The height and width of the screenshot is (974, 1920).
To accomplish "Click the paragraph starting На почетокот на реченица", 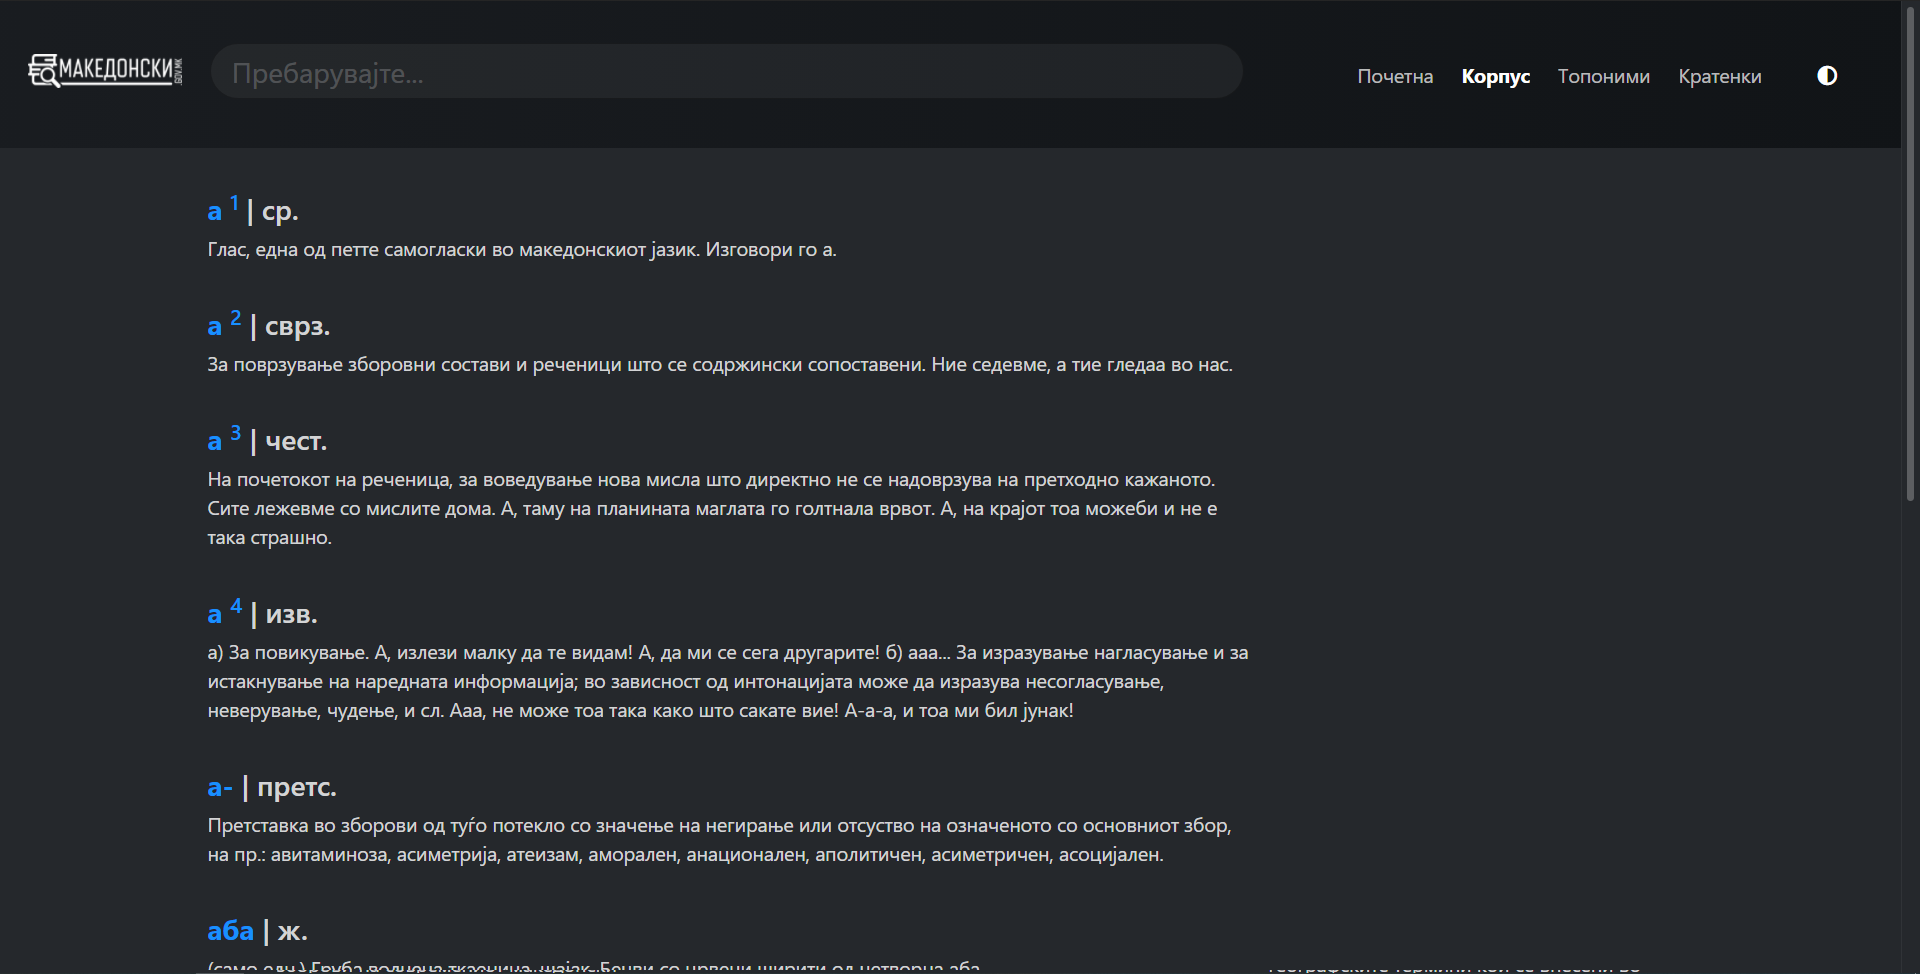I will [x=711, y=509].
